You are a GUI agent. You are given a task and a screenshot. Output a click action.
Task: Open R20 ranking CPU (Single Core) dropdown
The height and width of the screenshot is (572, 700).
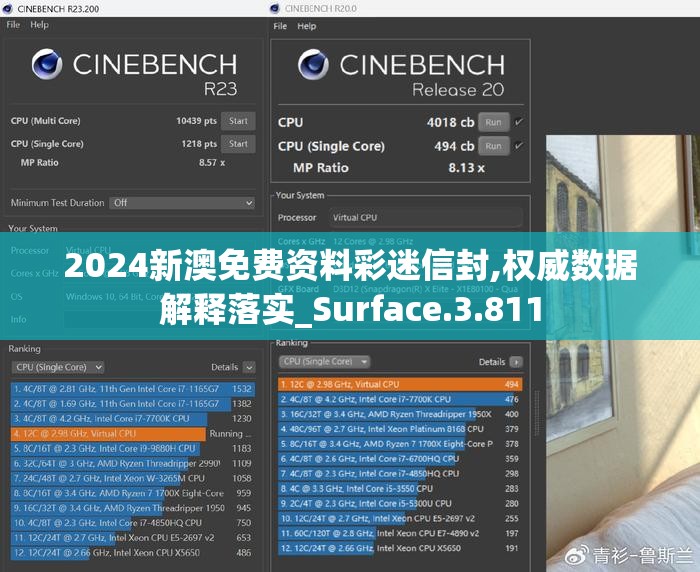tap(325, 362)
